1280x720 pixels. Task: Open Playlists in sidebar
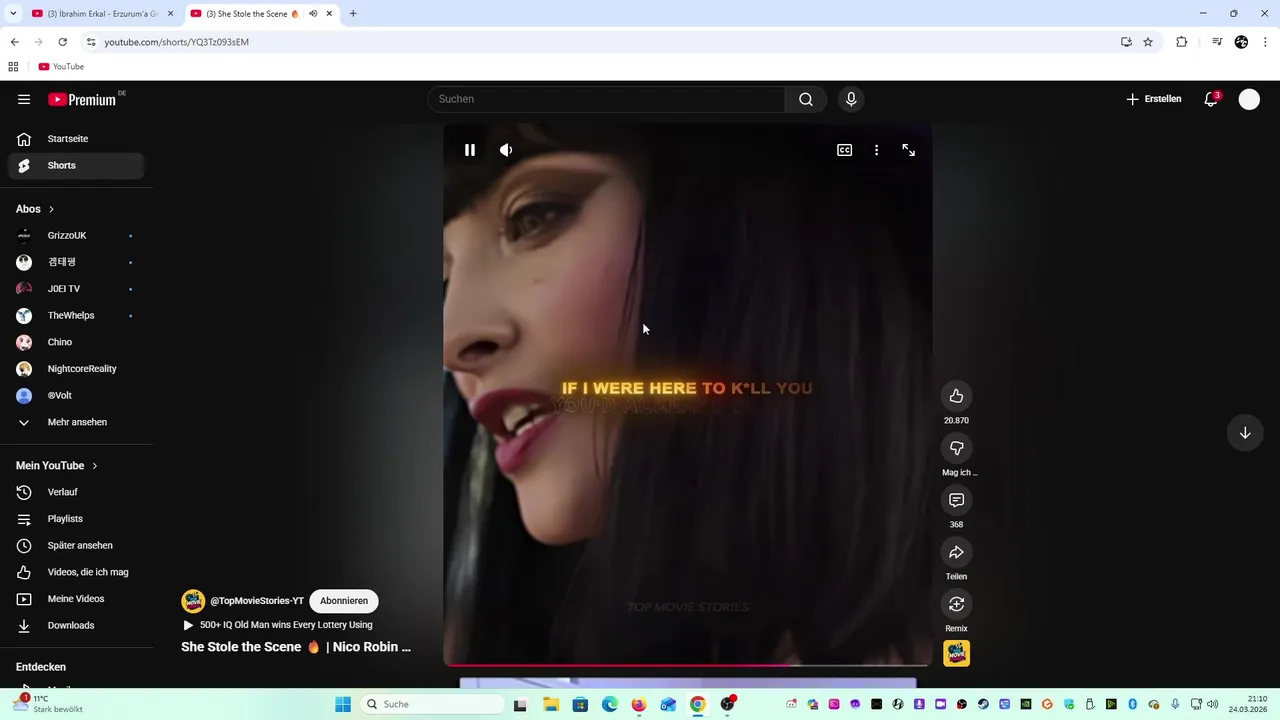pos(76,519)
